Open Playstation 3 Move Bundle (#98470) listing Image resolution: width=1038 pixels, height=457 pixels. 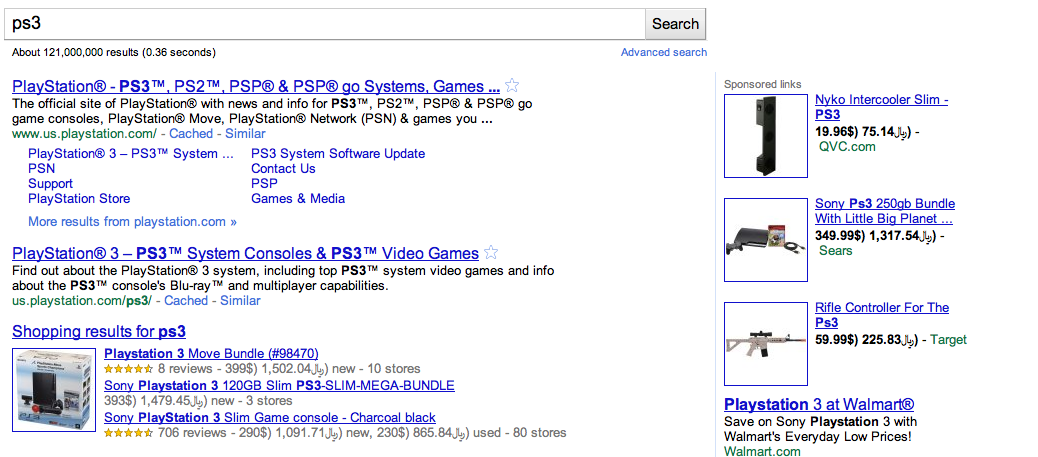tap(211, 354)
